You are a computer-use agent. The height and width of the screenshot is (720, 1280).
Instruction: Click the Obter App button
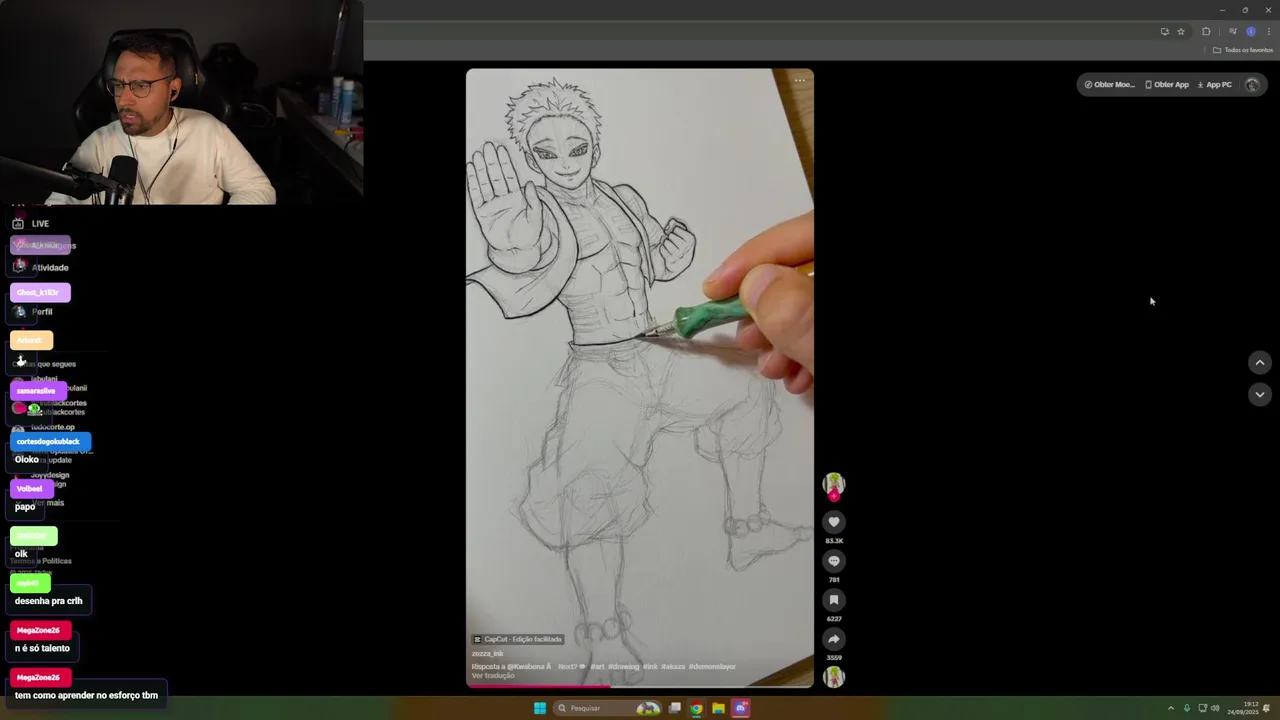1167,85
